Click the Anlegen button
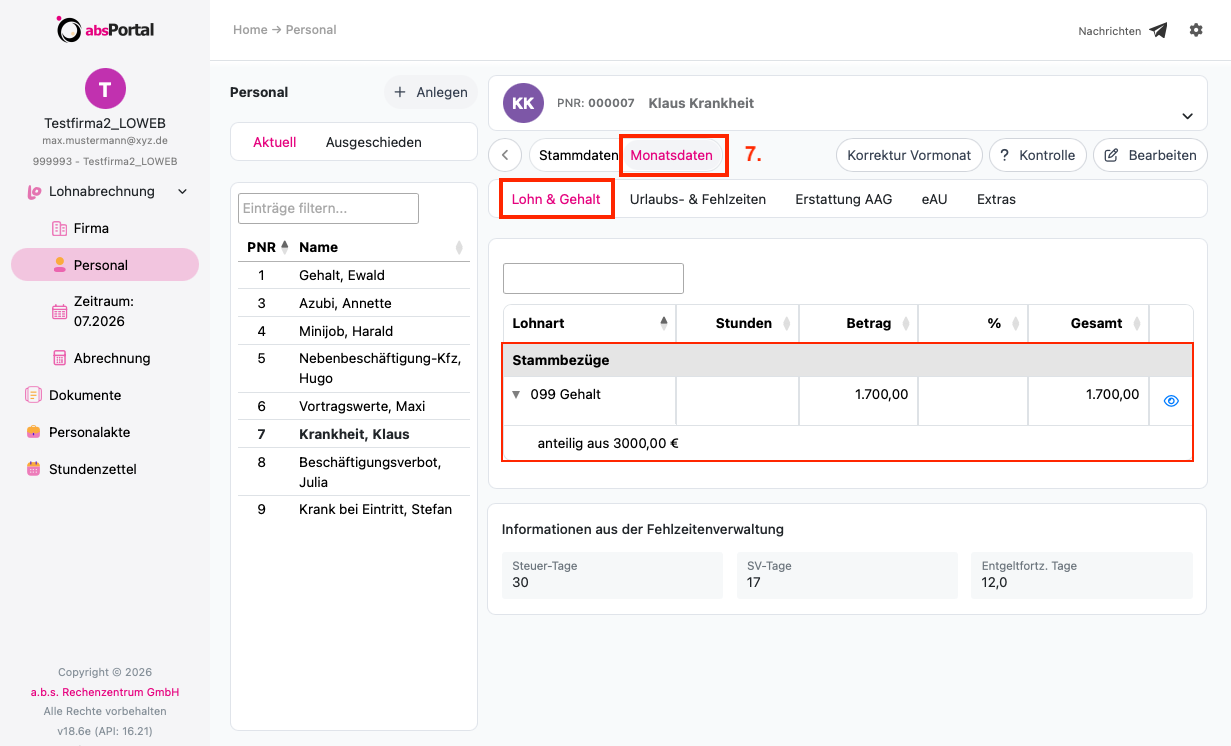This screenshot has width=1231, height=746. tap(431, 92)
